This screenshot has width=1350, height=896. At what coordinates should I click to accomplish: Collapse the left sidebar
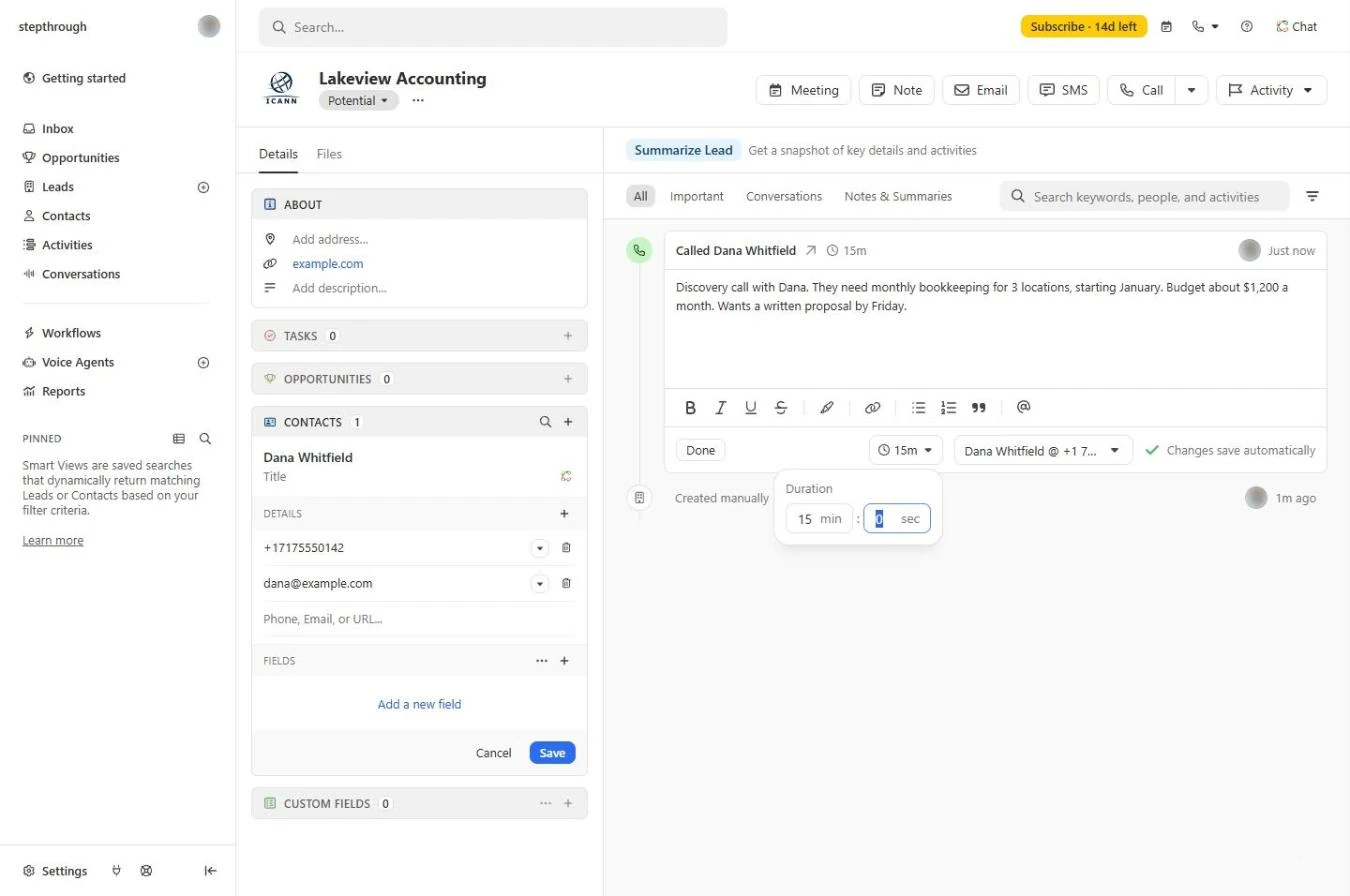(x=210, y=871)
